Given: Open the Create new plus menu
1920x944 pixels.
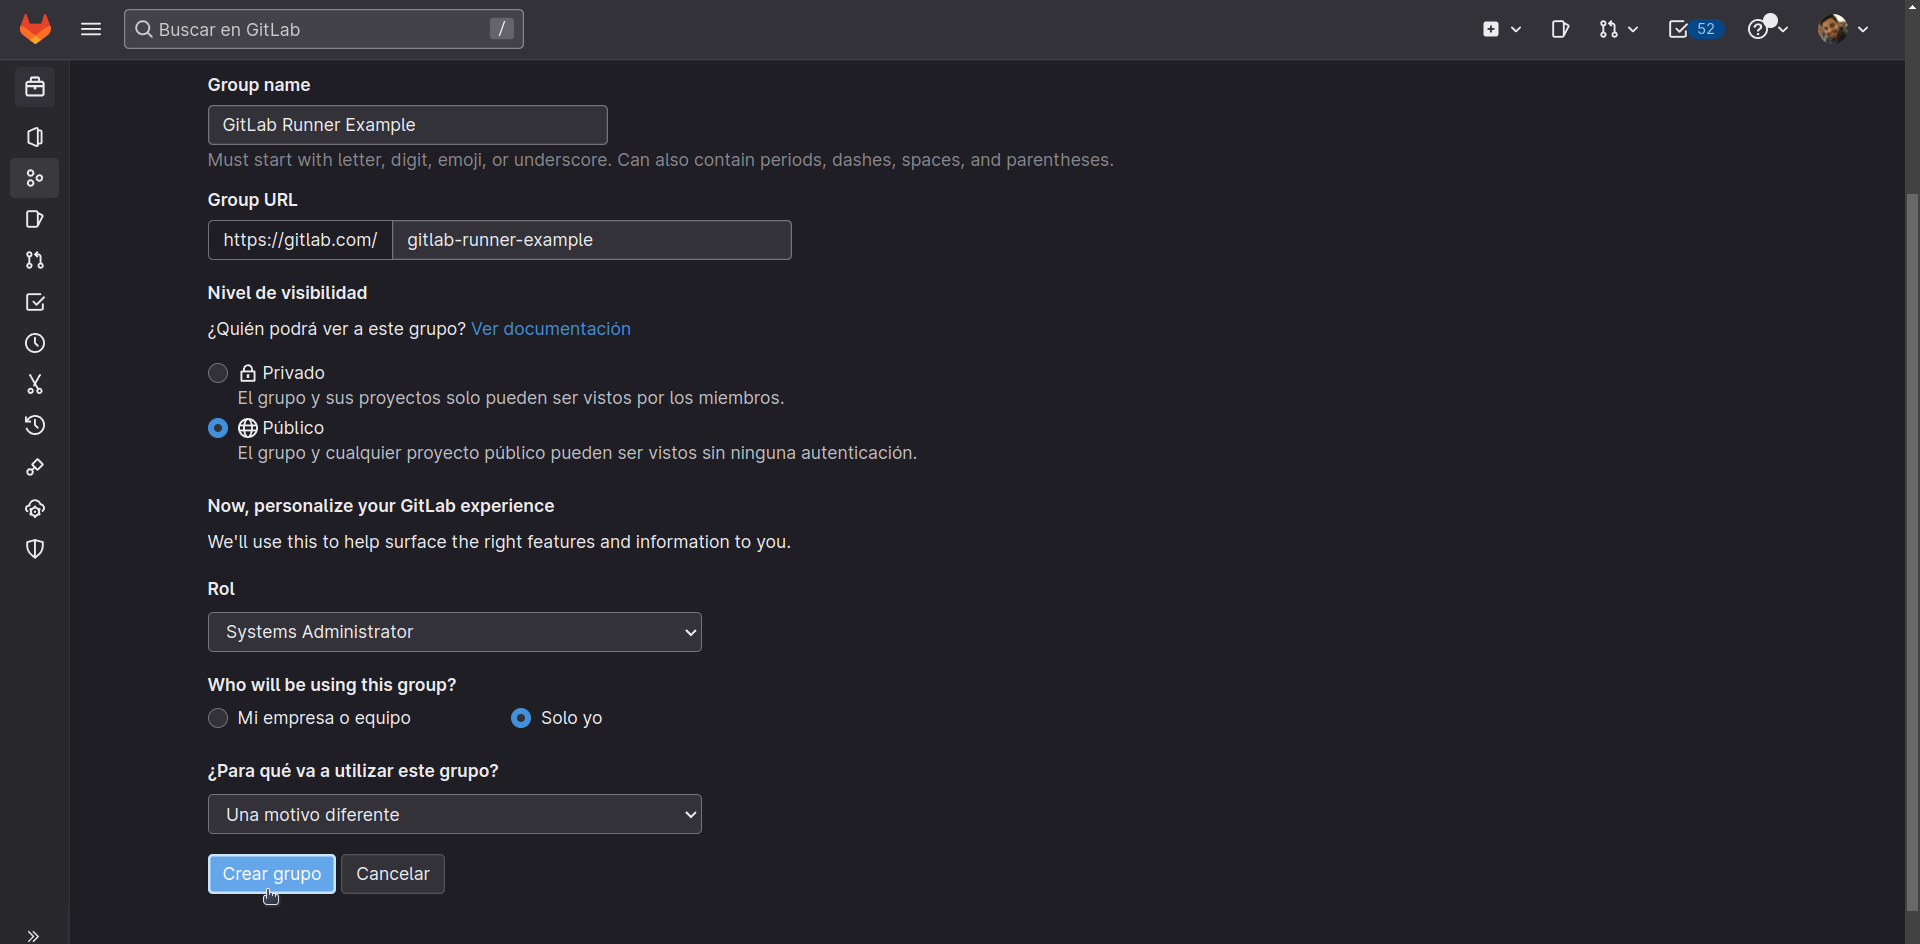Looking at the screenshot, I should (x=1502, y=29).
